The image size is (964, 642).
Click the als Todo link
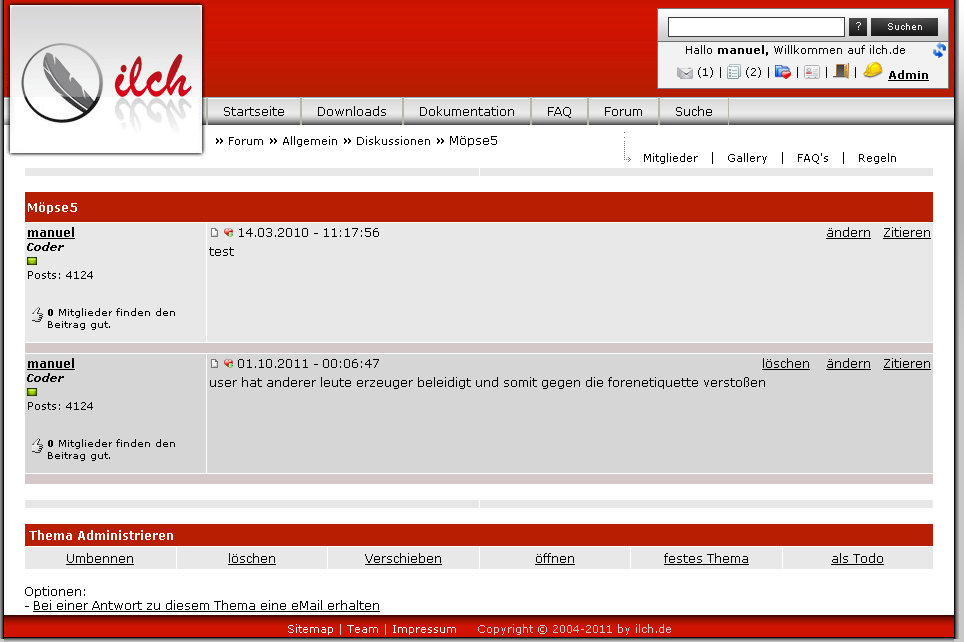point(857,558)
